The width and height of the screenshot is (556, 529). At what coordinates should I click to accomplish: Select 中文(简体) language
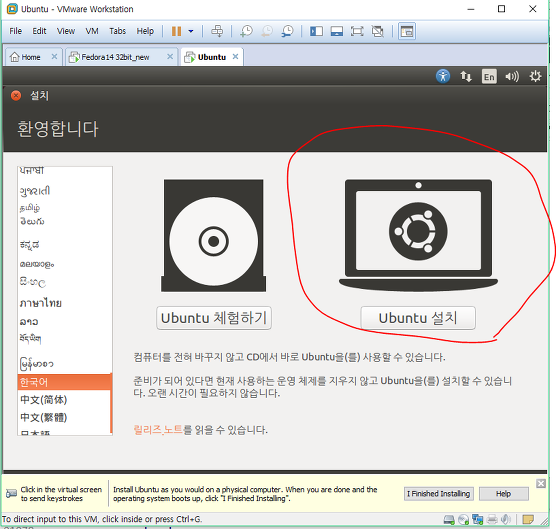[x=44, y=400]
